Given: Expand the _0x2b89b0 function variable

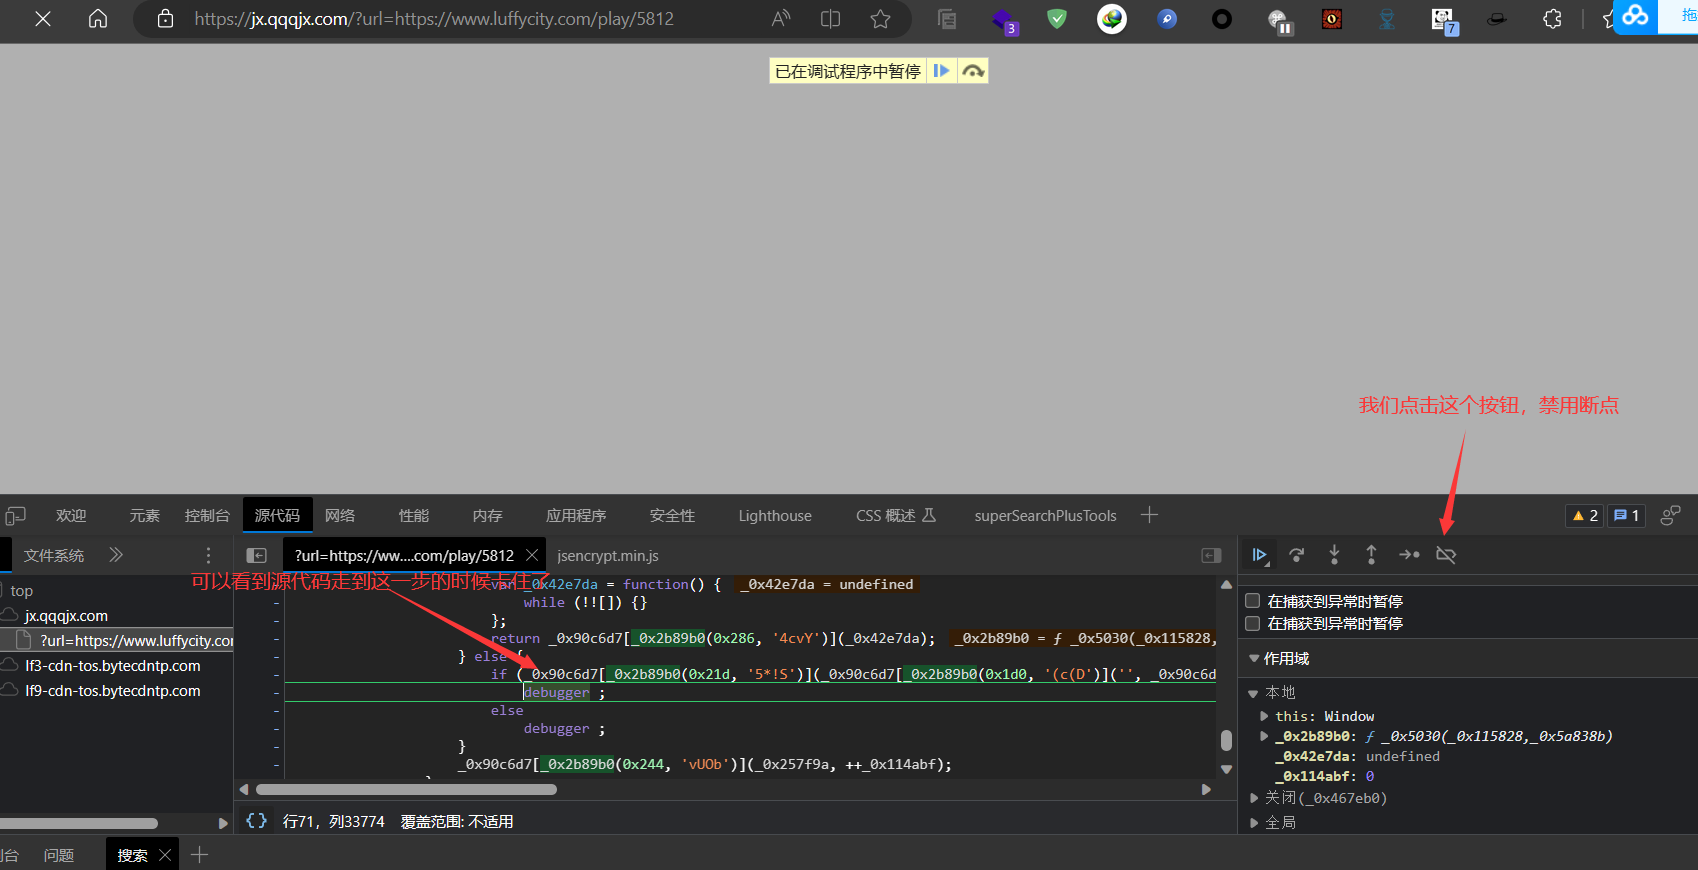Looking at the screenshot, I should (x=1265, y=736).
